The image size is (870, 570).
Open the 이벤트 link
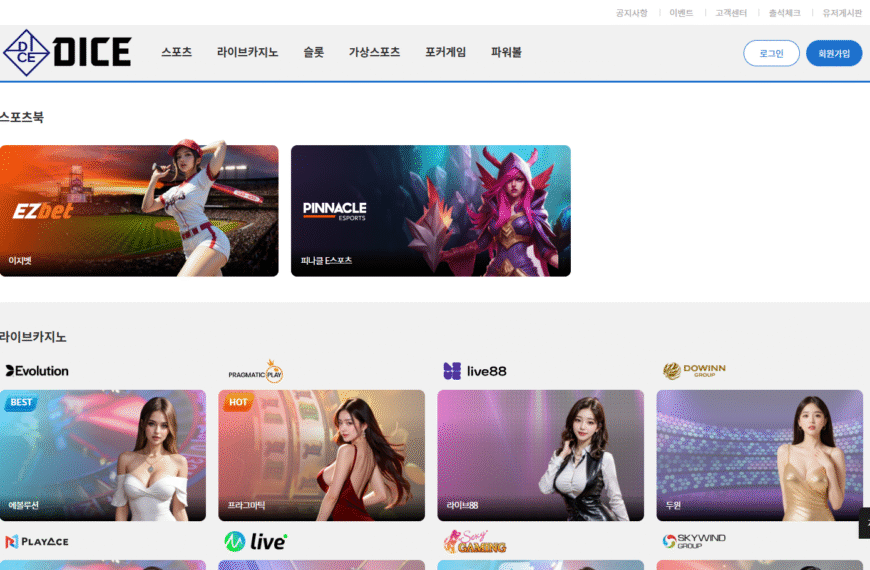(681, 13)
